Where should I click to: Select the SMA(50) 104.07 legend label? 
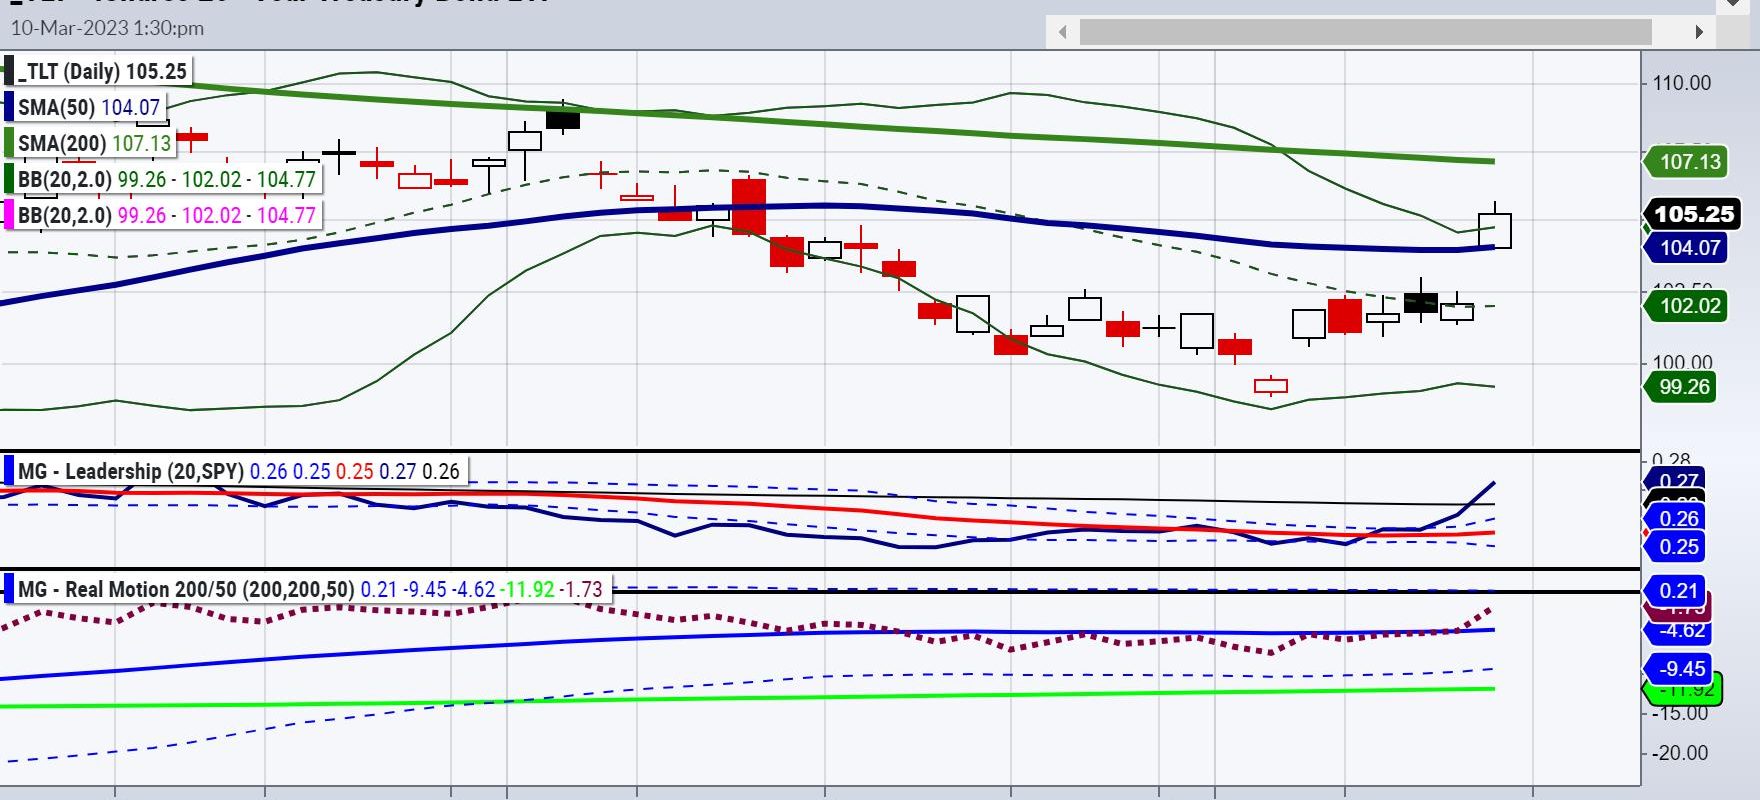[89, 107]
